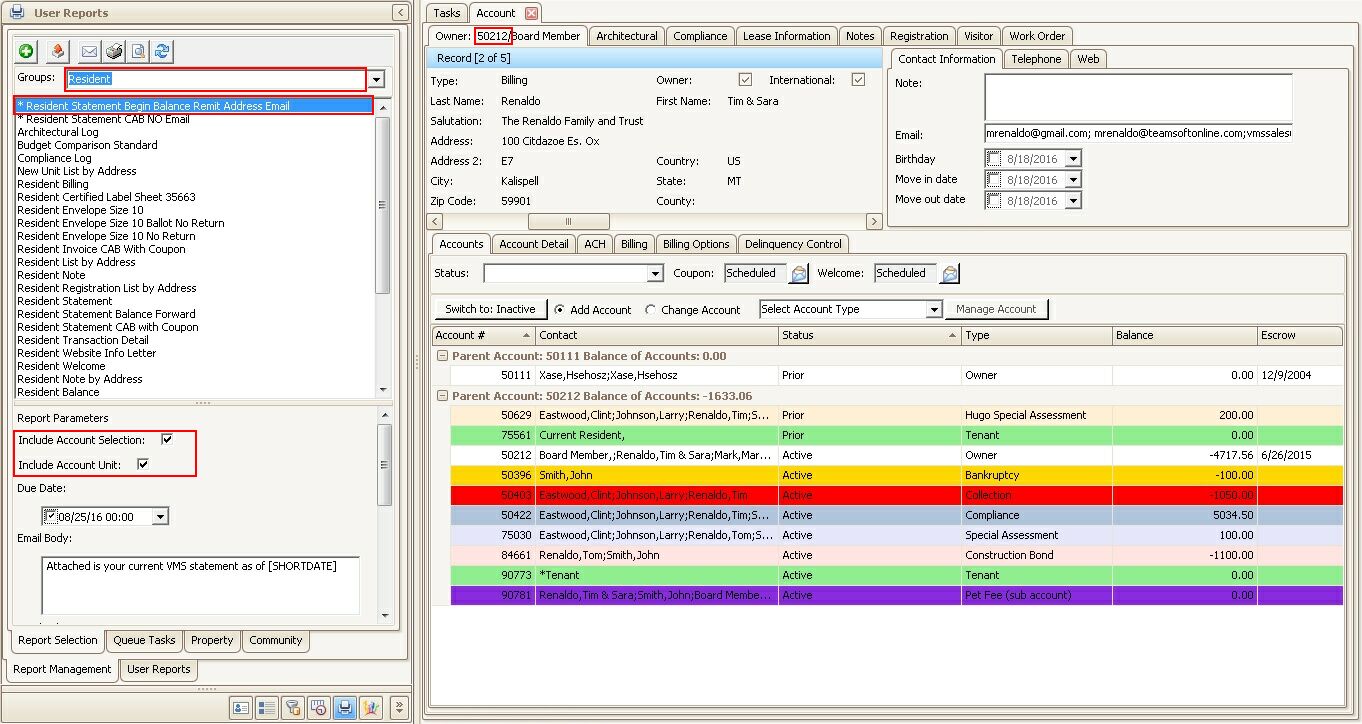The height and width of the screenshot is (724, 1362).
Task: Click the envelope email report icon
Action: (89, 51)
